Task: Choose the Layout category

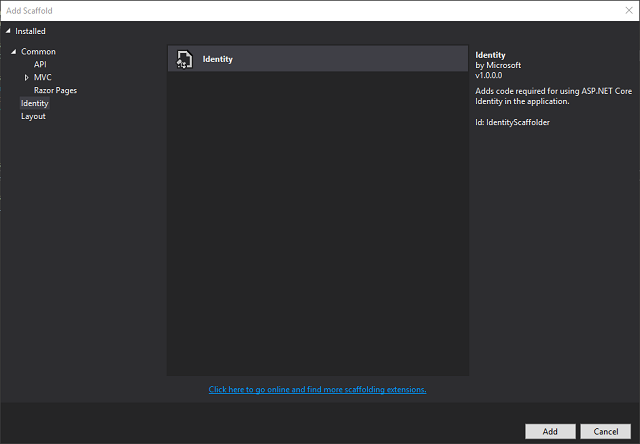Action: [33, 116]
